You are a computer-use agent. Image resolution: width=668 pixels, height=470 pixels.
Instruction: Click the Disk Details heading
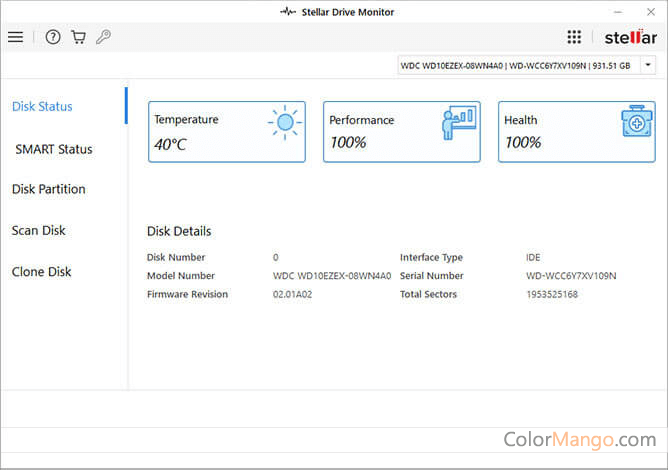click(x=179, y=231)
